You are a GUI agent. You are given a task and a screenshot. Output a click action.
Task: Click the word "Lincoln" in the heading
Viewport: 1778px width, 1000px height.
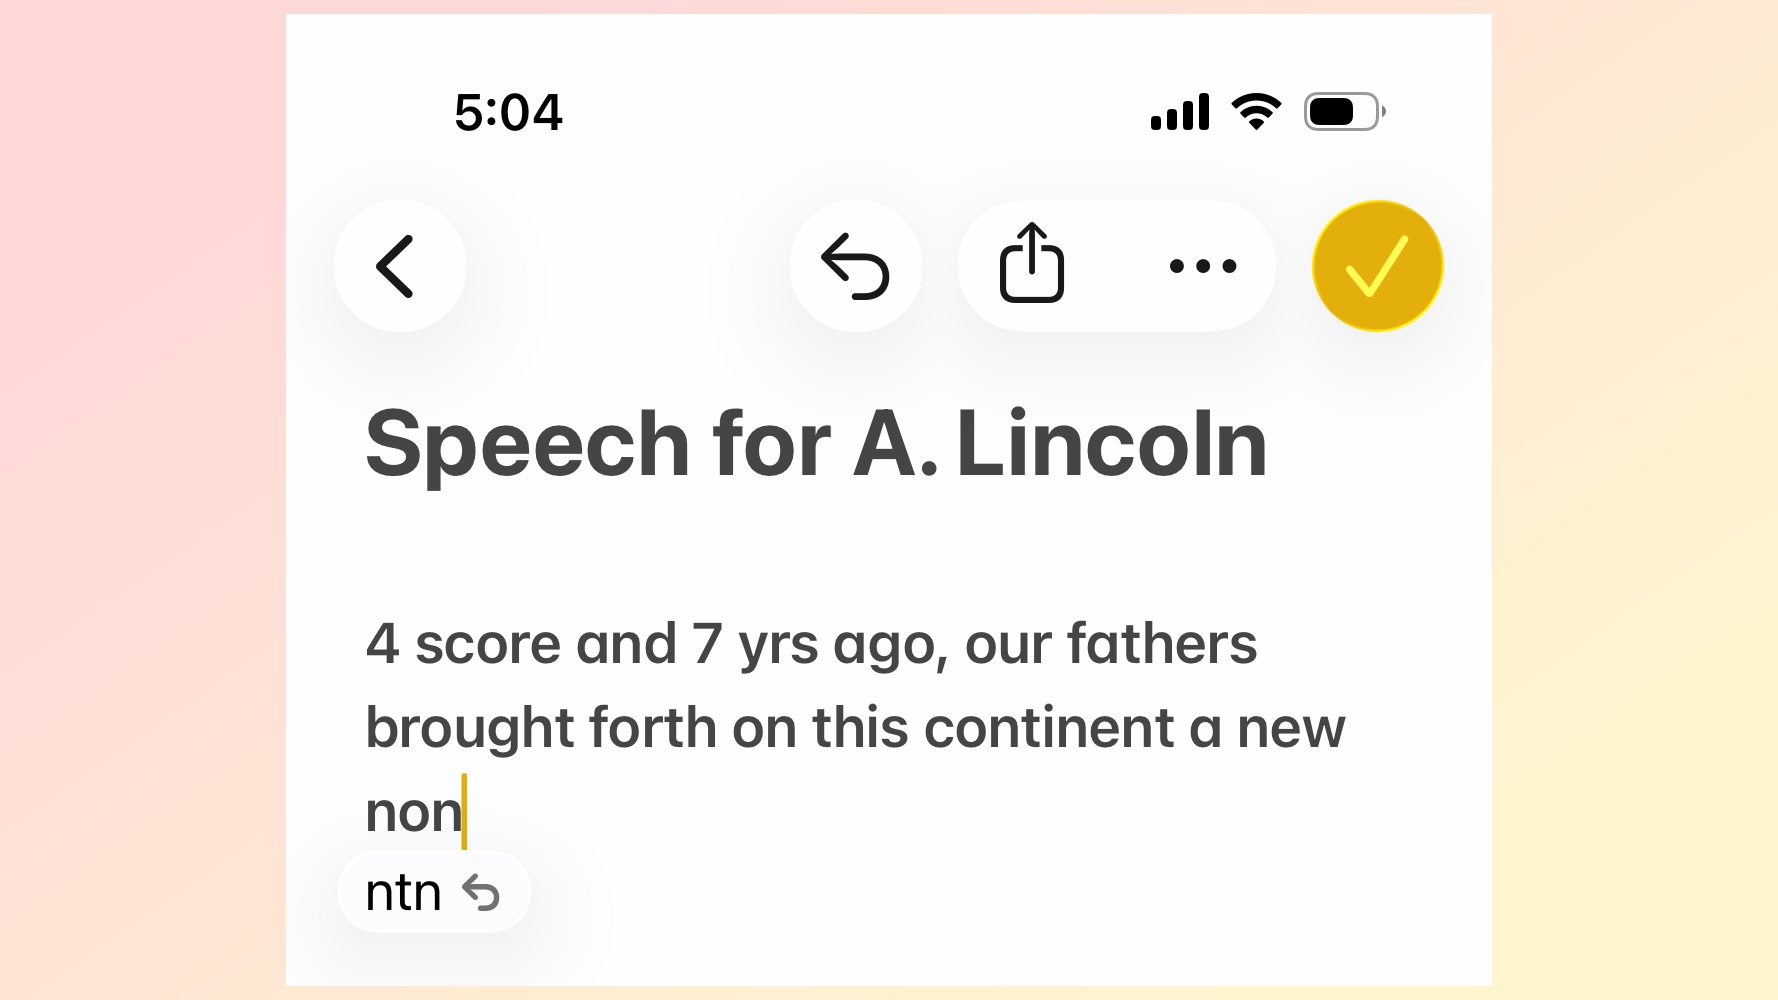point(1111,444)
